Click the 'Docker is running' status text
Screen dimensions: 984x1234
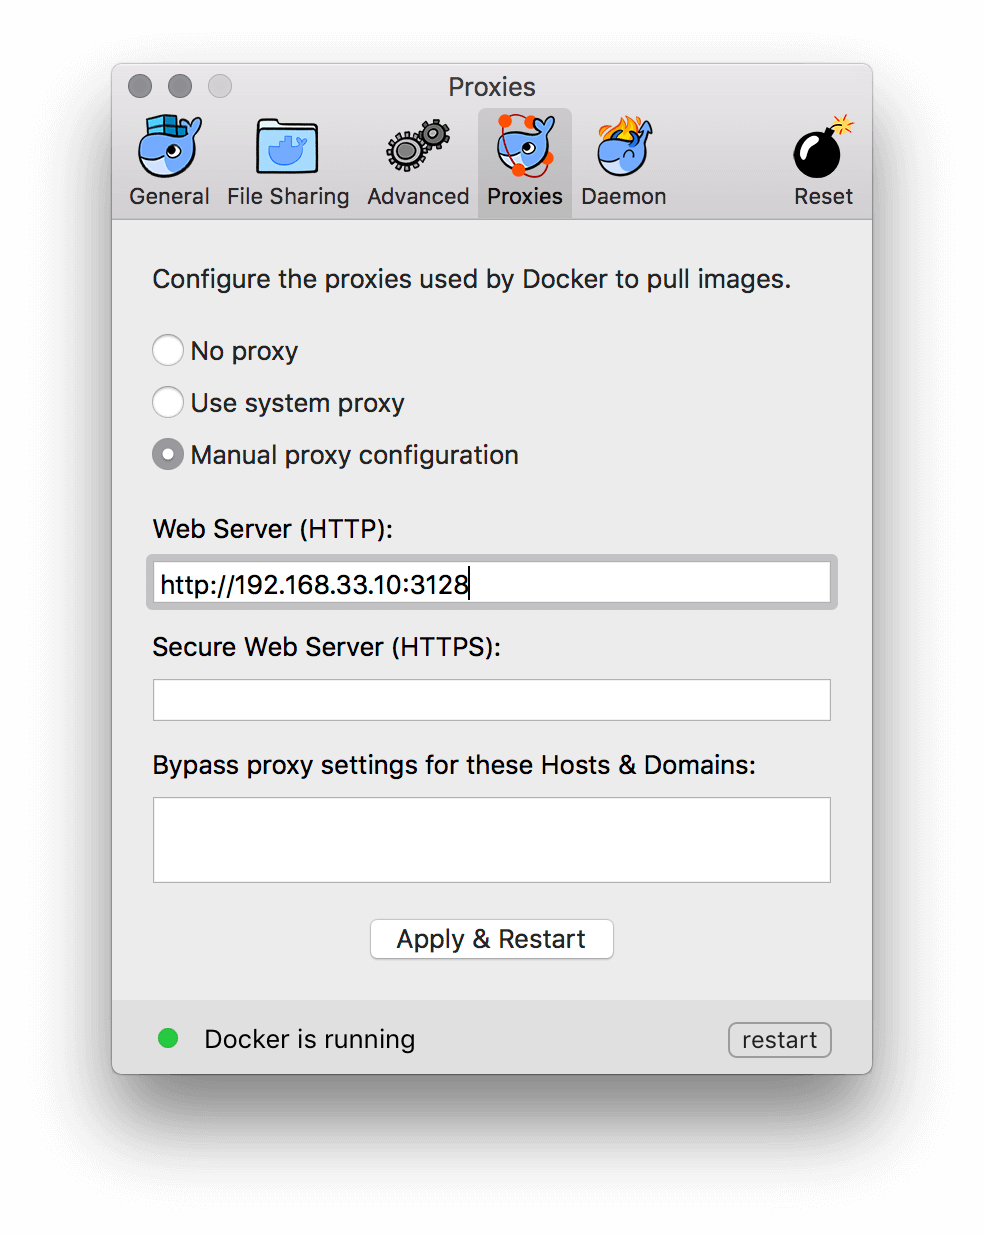click(x=310, y=1039)
